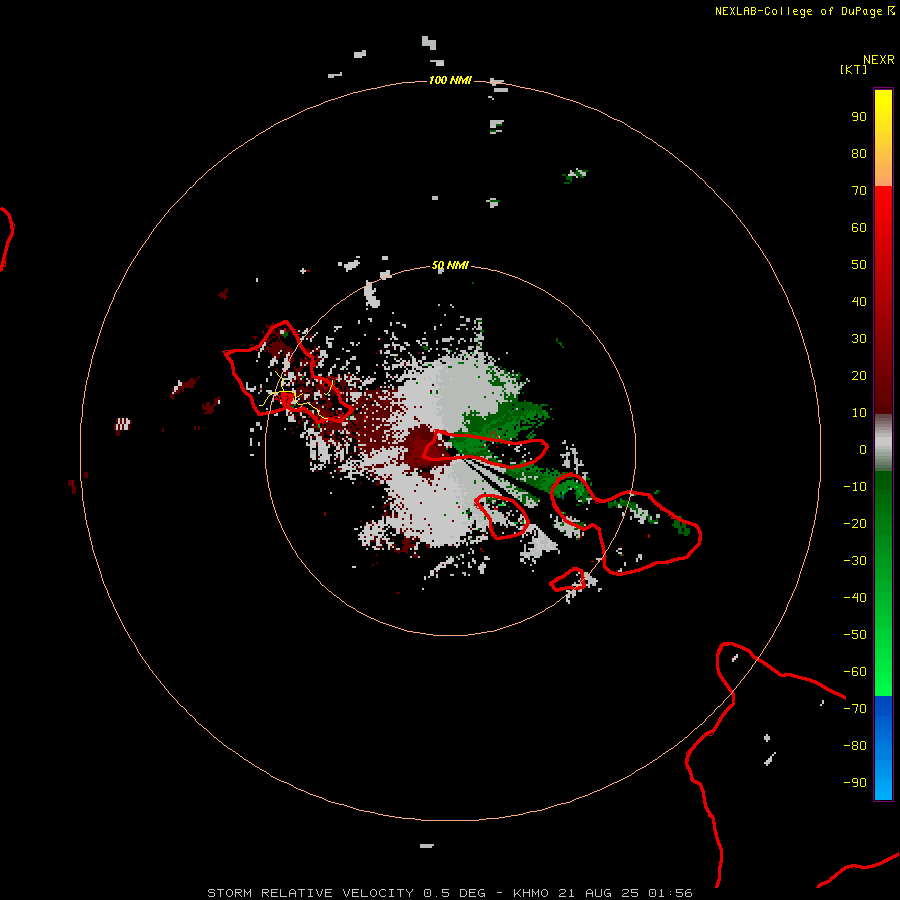Pick the gray zero-velocity color bar segment
Screen dimensions: 900x900
click(883, 443)
